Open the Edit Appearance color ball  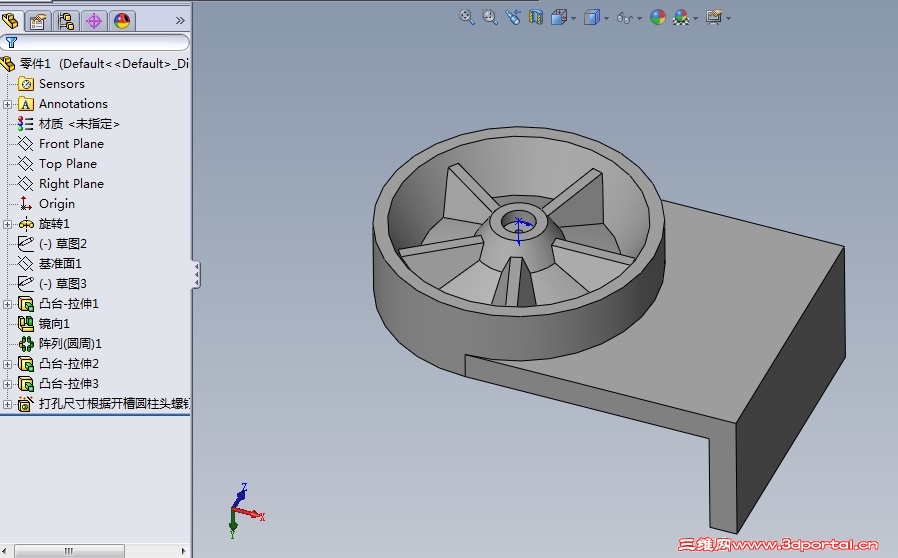click(658, 18)
